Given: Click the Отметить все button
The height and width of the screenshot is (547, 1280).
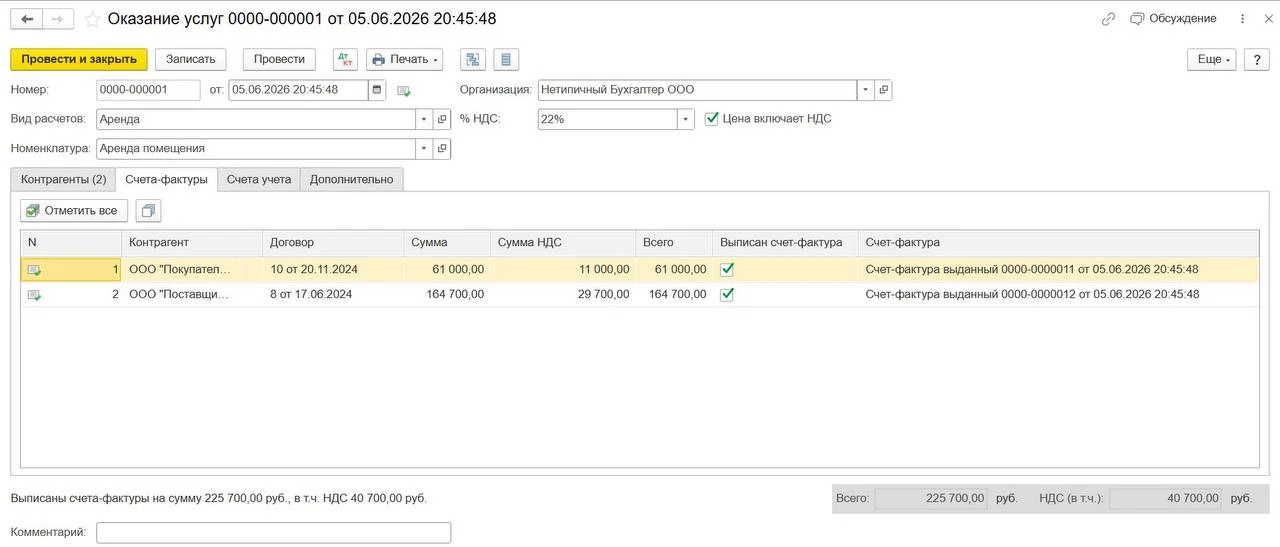Looking at the screenshot, I should [74, 211].
